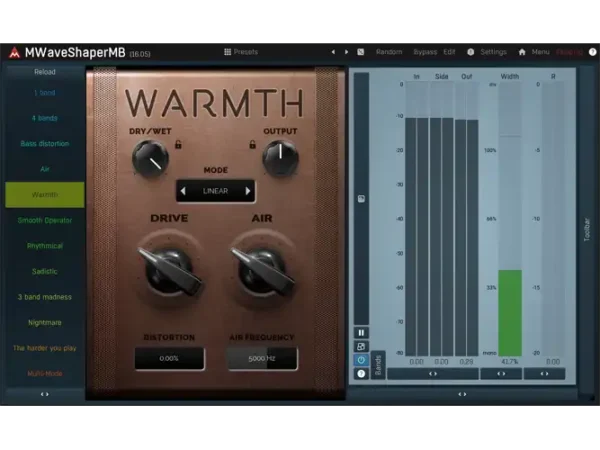Toggle the Bypass button
This screenshot has width=600, height=450.
425,52
